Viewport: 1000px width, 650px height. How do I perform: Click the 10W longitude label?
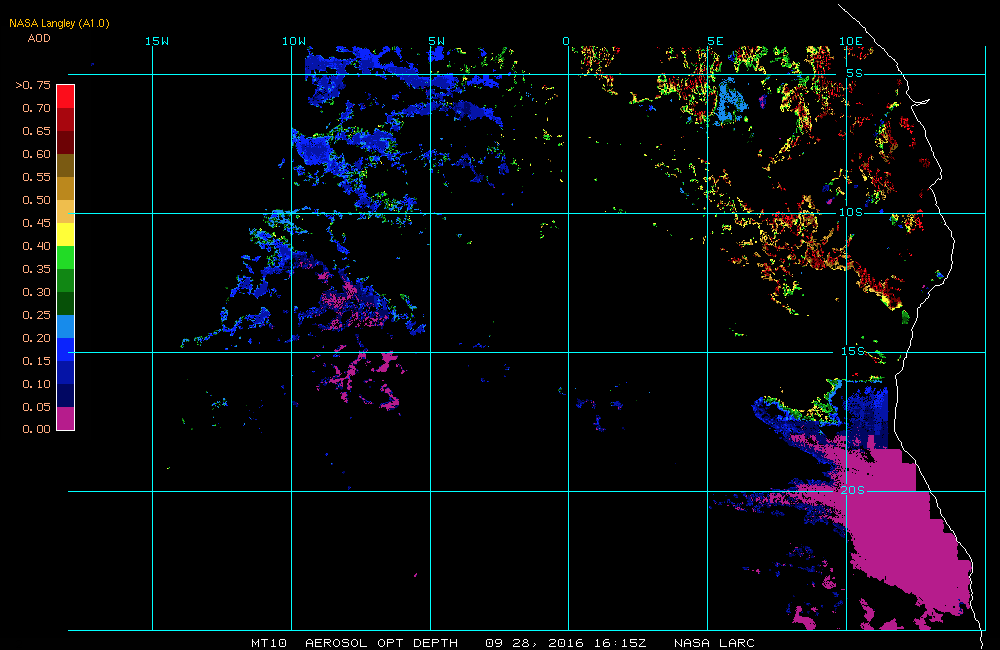[294, 41]
